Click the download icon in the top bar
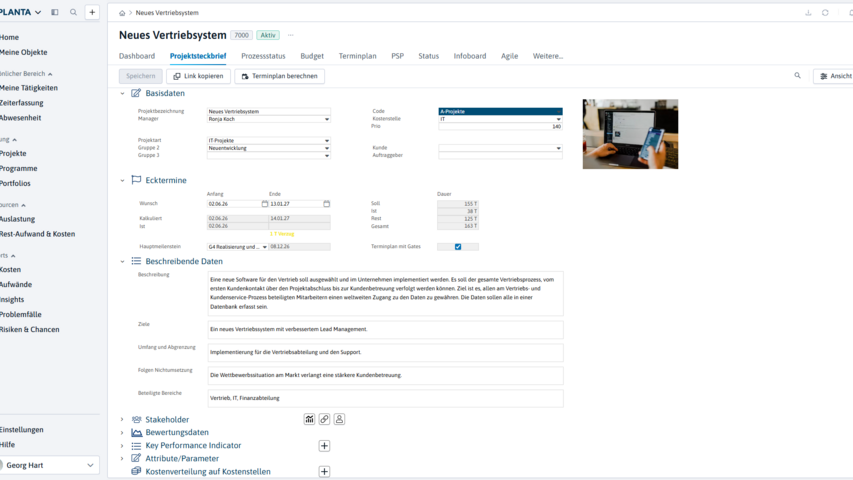Image resolution: width=853 pixels, height=480 pixels. coord(808,13)
